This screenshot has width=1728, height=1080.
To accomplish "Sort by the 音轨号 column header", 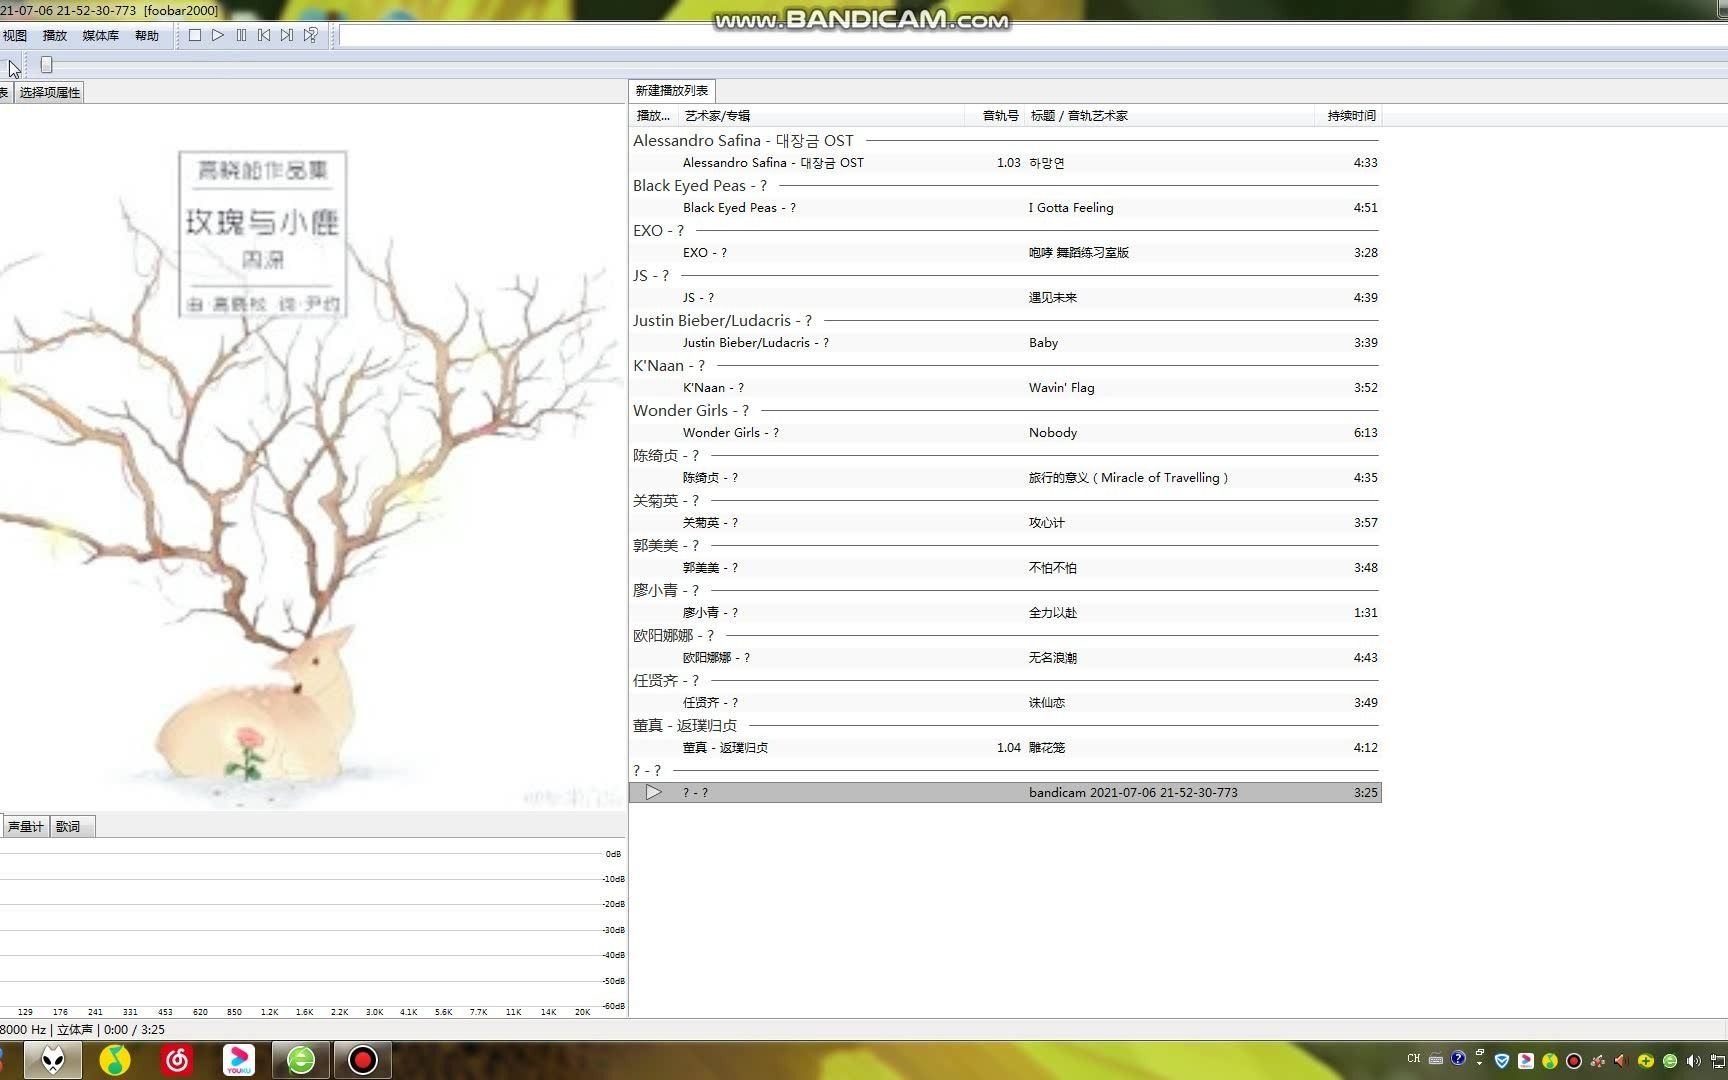I will (995, 115).
